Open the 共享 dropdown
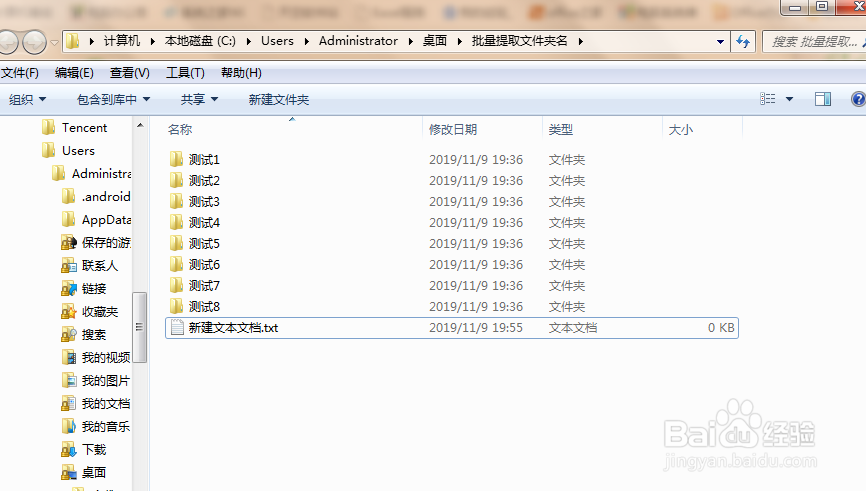Screen dimensions: 866x491 (199, 99)
